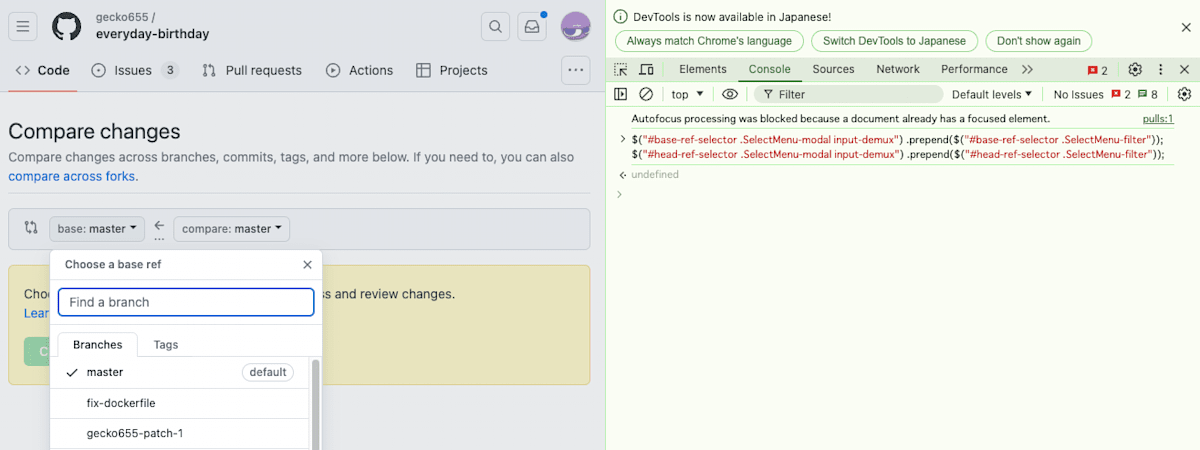The height and width of the screenshot is (450, 1200).
Task: Open the gecko655 owner link
Action: (121, 17)
